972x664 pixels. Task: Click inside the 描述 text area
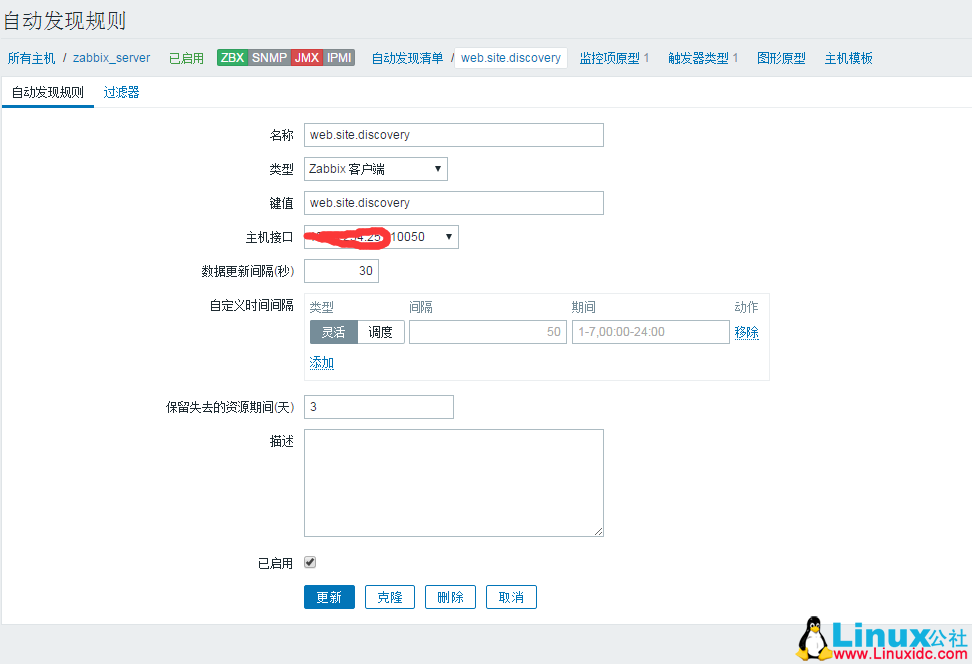pos(453,482)
